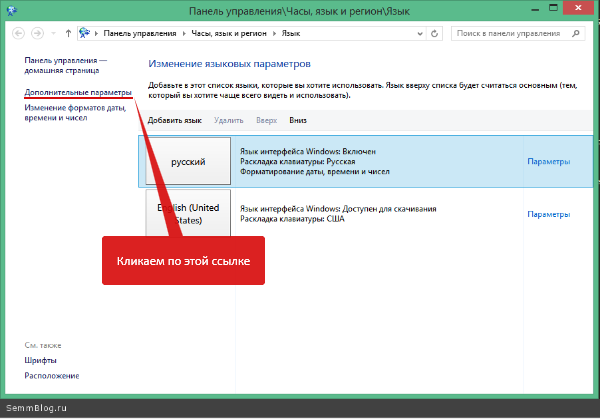
Task: Click 'Добавить язык' button
Action: [174, 120]
